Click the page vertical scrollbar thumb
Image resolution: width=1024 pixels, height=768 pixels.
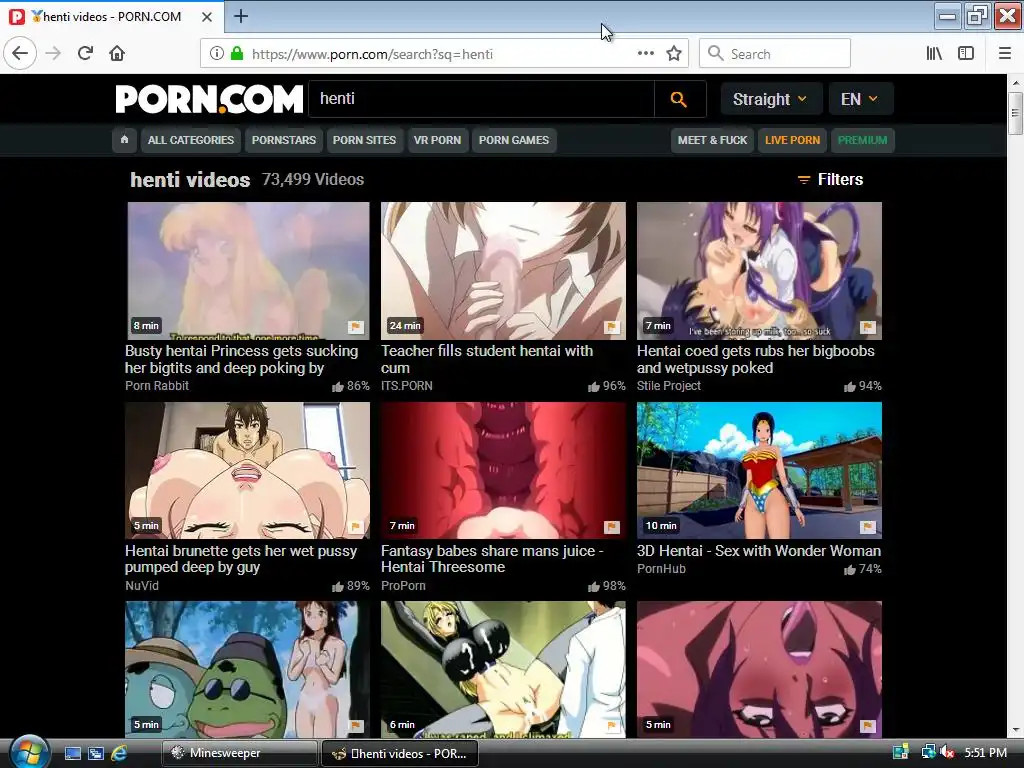[x=1015, y=113]
